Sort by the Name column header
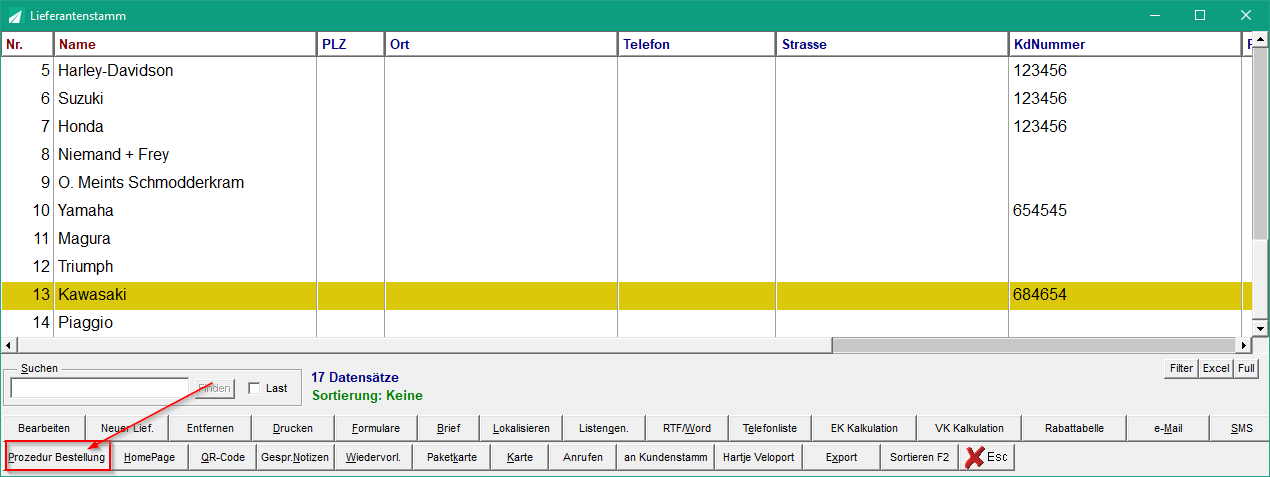This screenshot has height=477, width=1270. click(x=185, y=44)
